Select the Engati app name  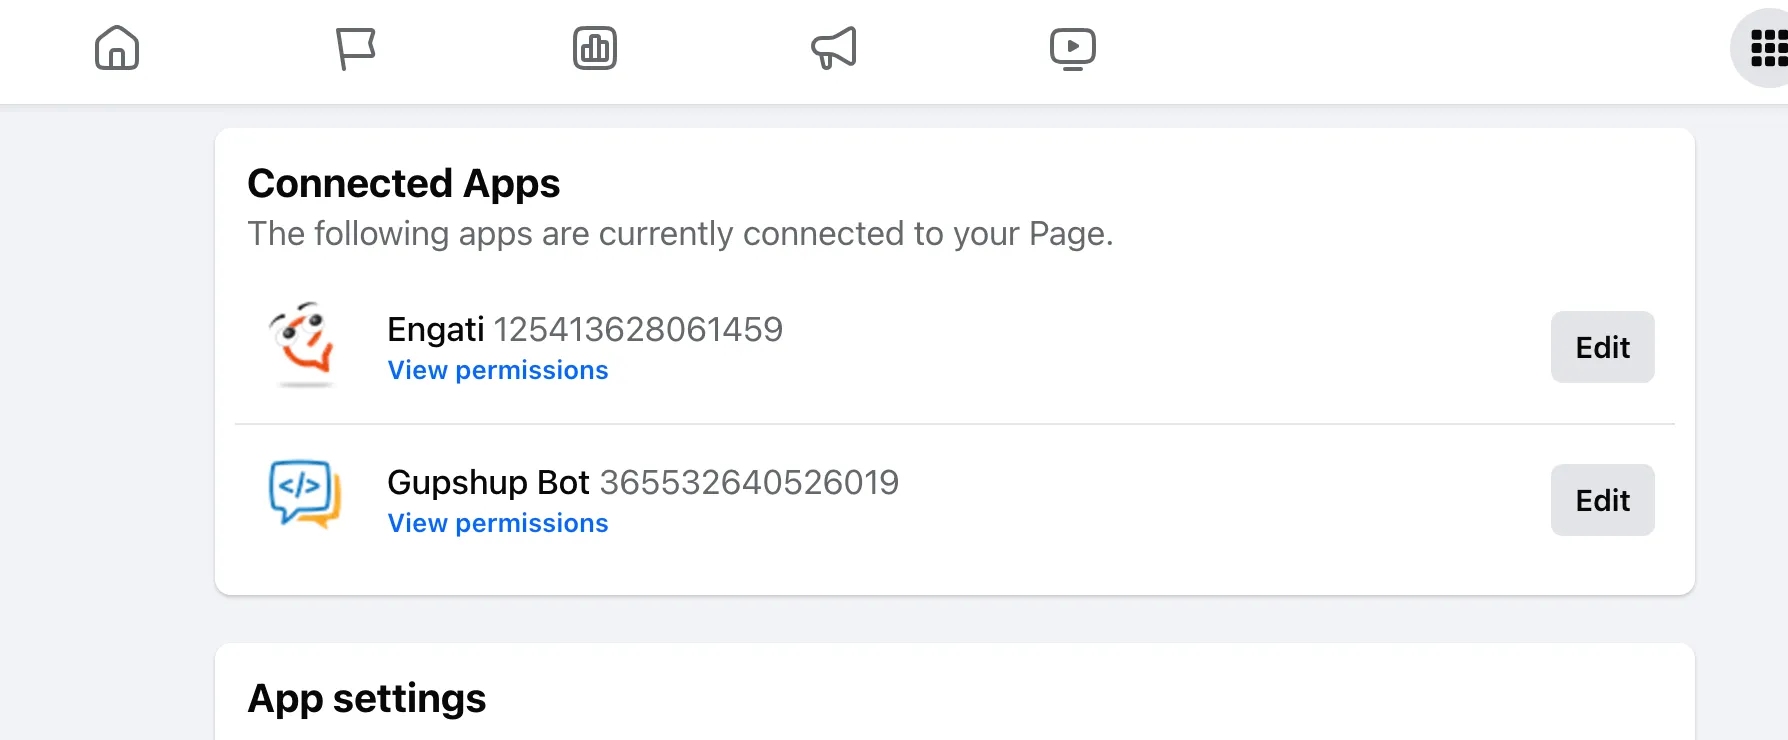tap(436, 329)
